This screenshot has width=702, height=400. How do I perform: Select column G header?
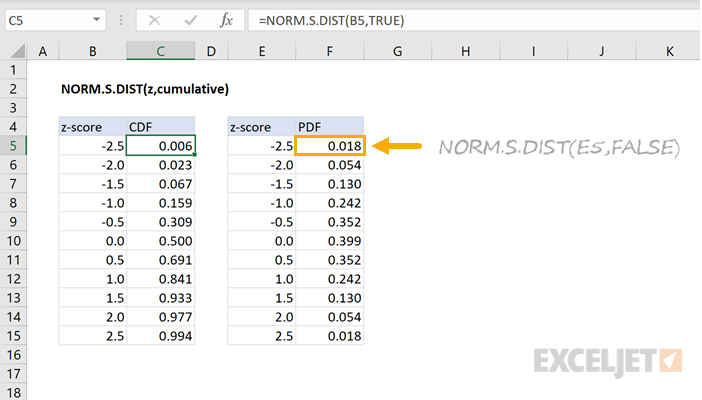[398, 51]
